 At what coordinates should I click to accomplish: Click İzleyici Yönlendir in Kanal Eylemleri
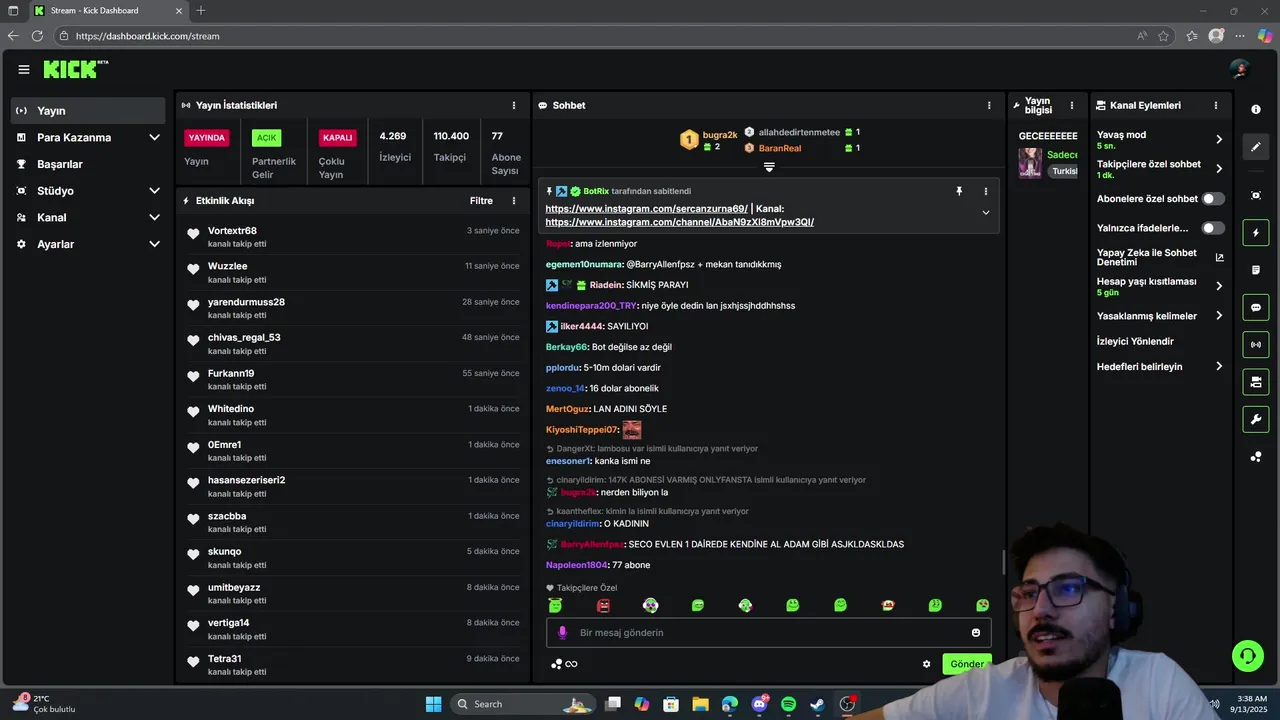click(1135, 341)
